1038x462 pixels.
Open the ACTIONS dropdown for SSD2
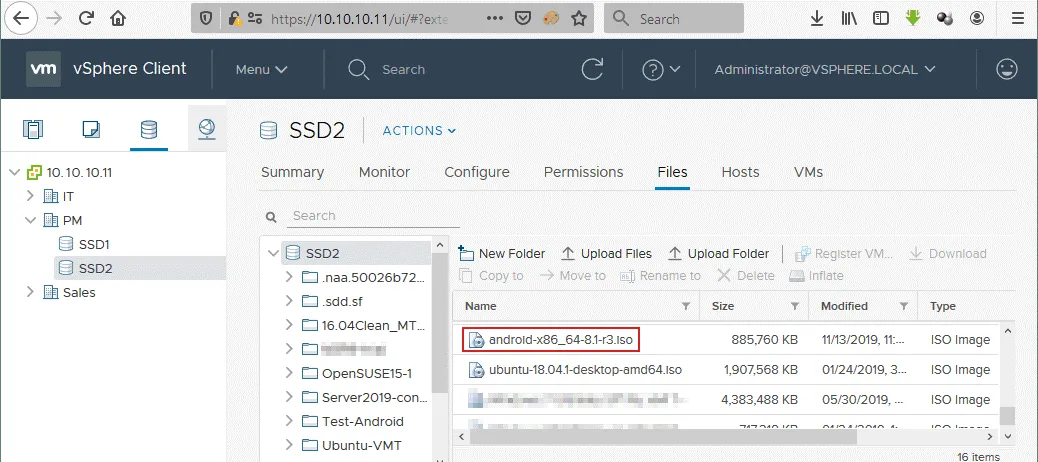pos(419,130)
